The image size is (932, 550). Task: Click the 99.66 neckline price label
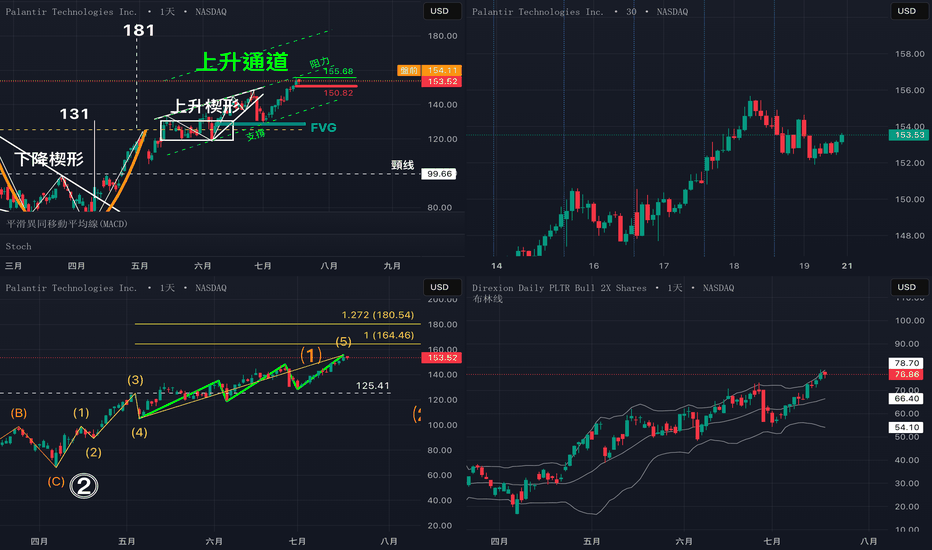coord(439,174)
